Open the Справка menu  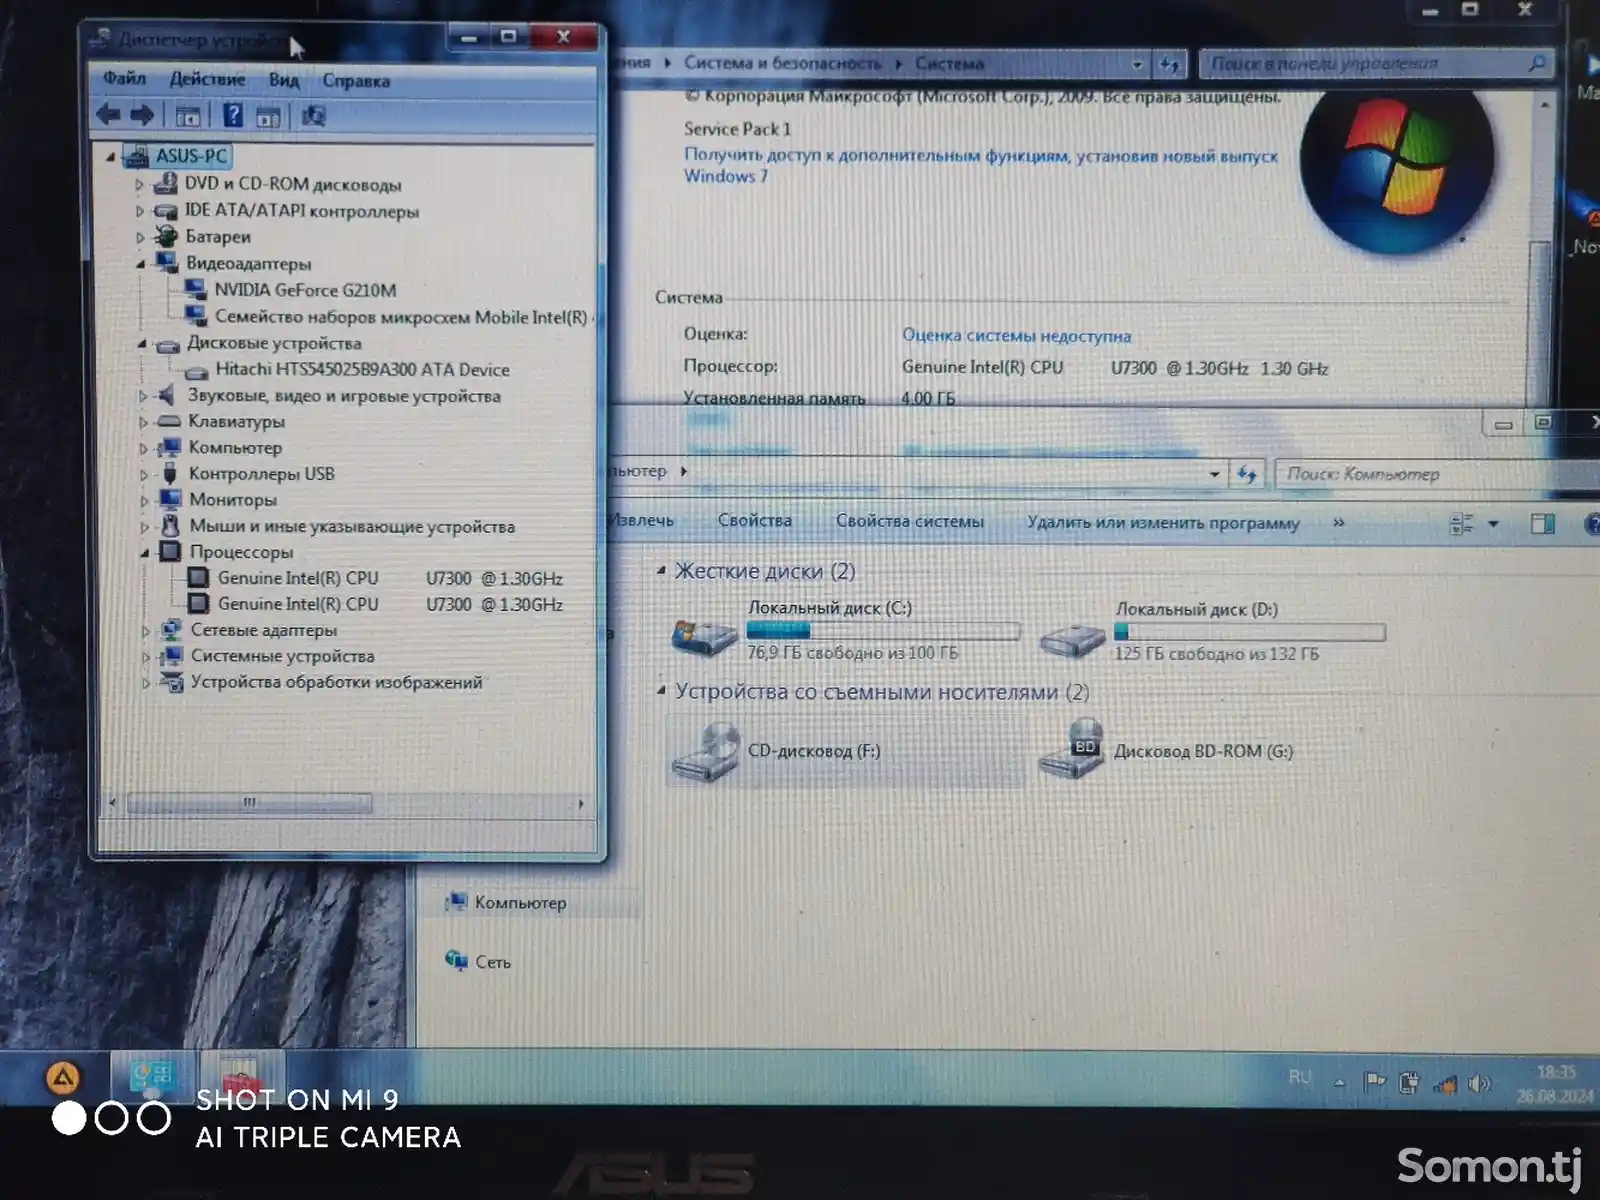(x=356, y=81)
